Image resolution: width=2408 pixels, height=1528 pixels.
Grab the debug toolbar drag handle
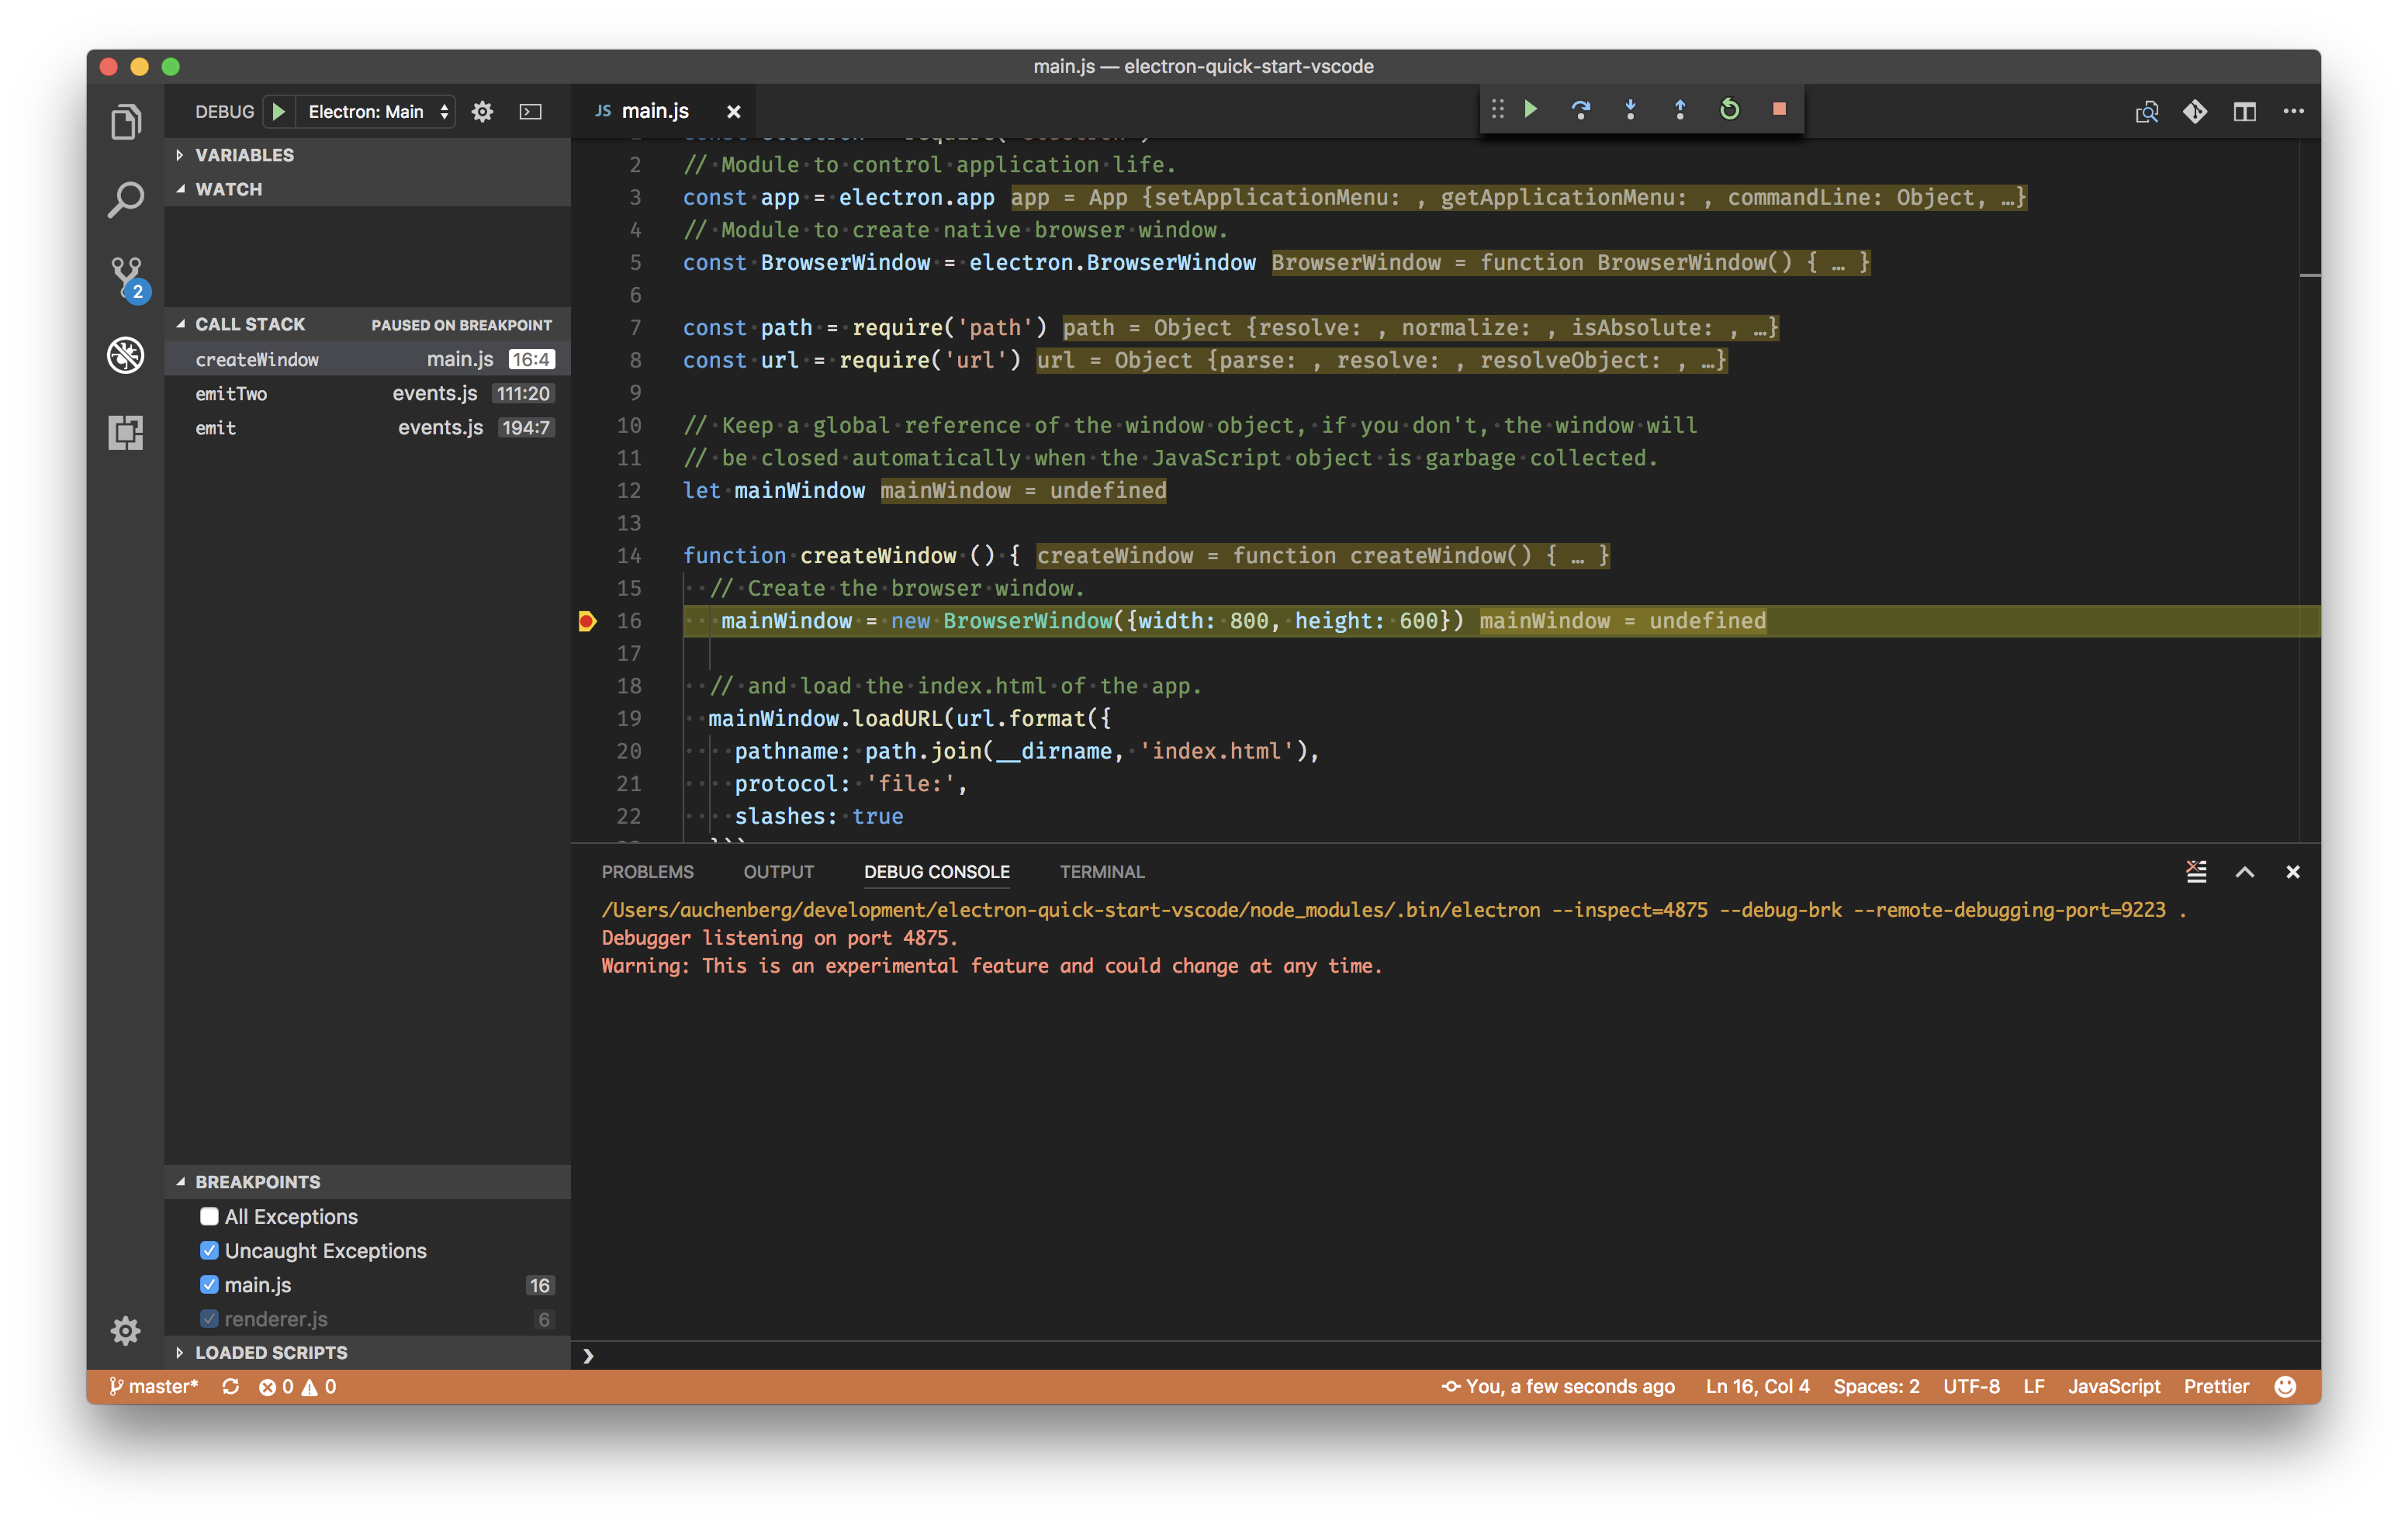point(1497,109)
